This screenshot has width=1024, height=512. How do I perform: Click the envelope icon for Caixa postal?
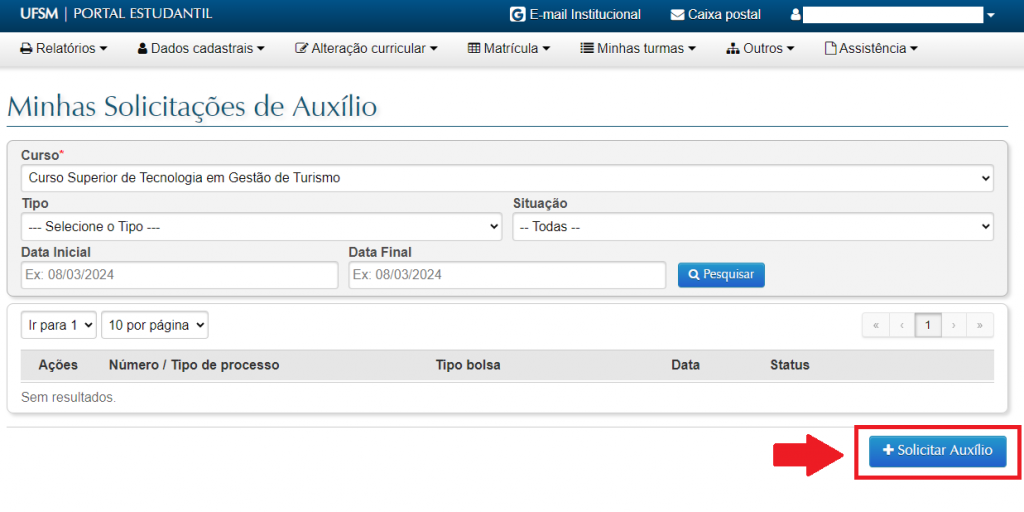tap(678, 15)
